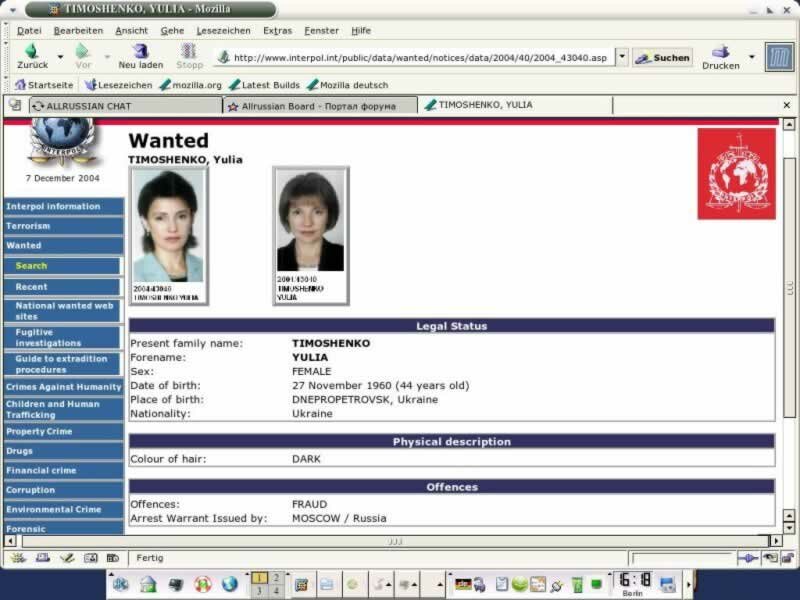This screenshot has height=600, width=800.
Task: Click the Navigator icon in status bar
Action: point(18,558)
